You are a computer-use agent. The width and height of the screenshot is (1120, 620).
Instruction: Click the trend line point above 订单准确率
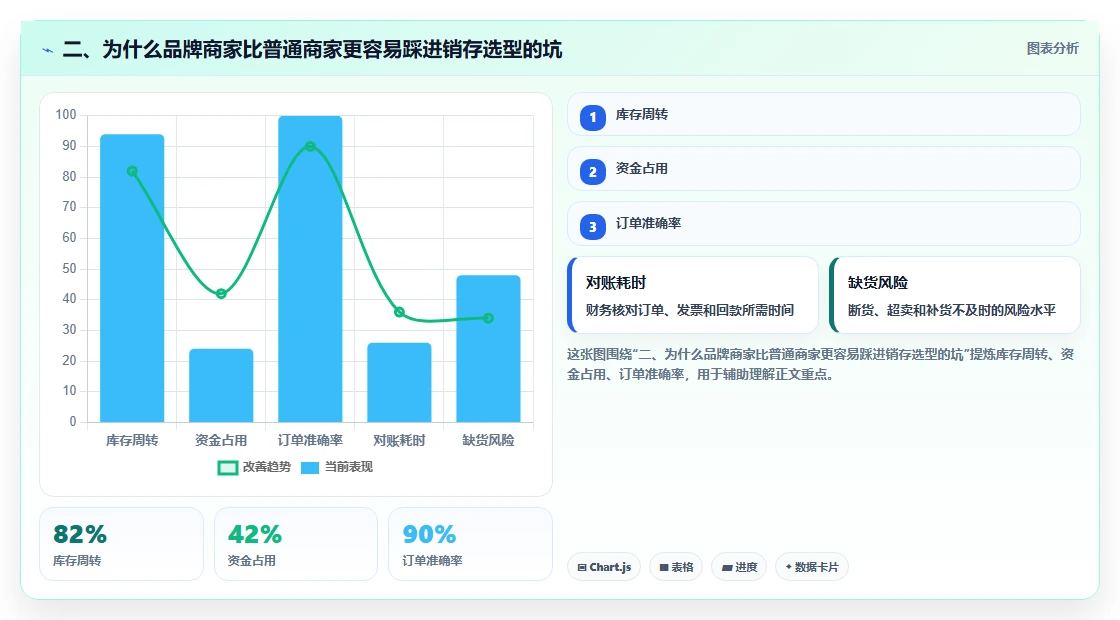tap(310, 146)
